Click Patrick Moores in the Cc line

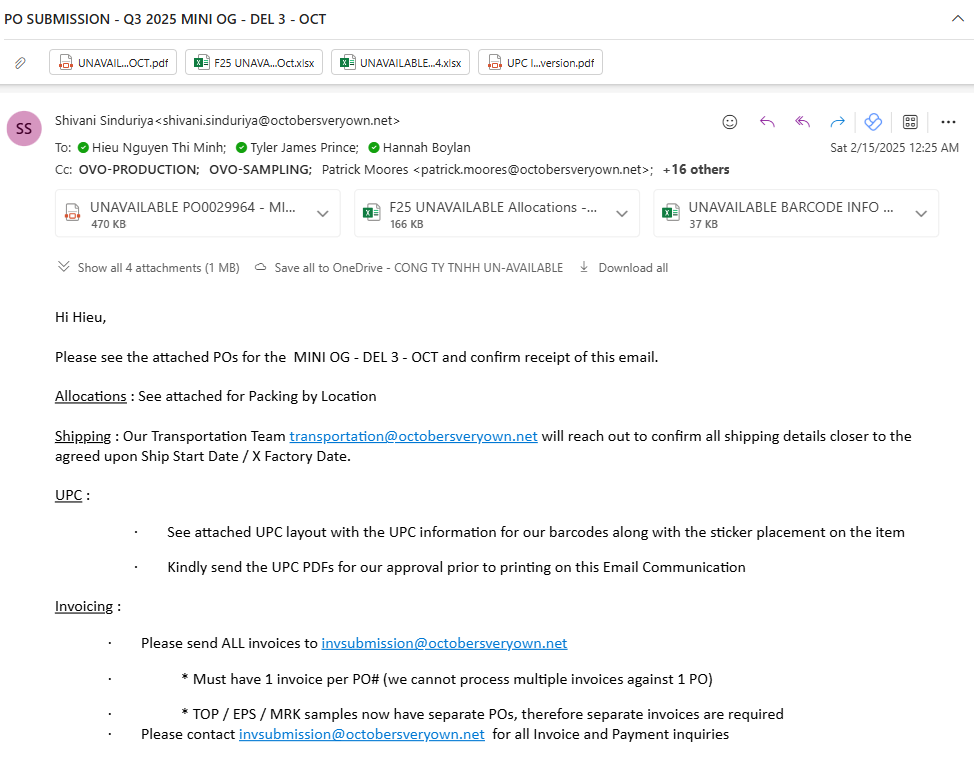pyautogui.click(x=487, y=170)
